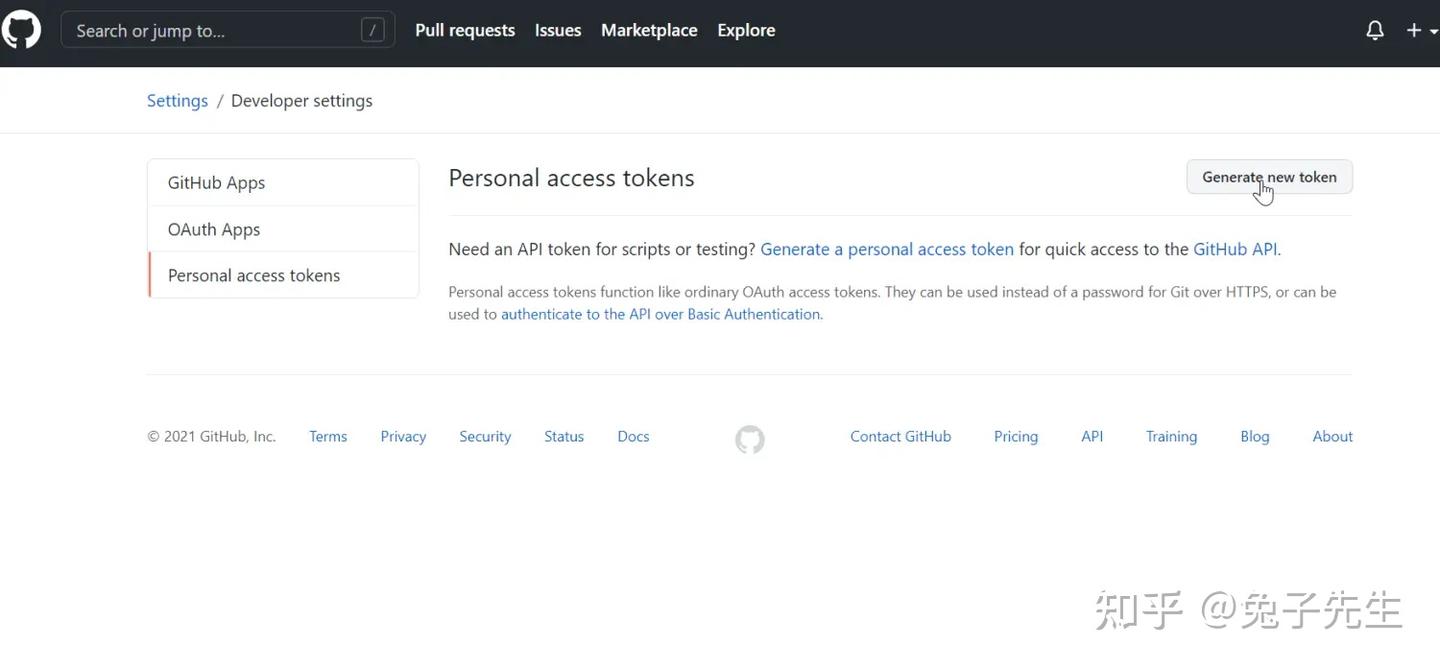Go to Pull requests

pyautogui.click(x=464, y=30)
